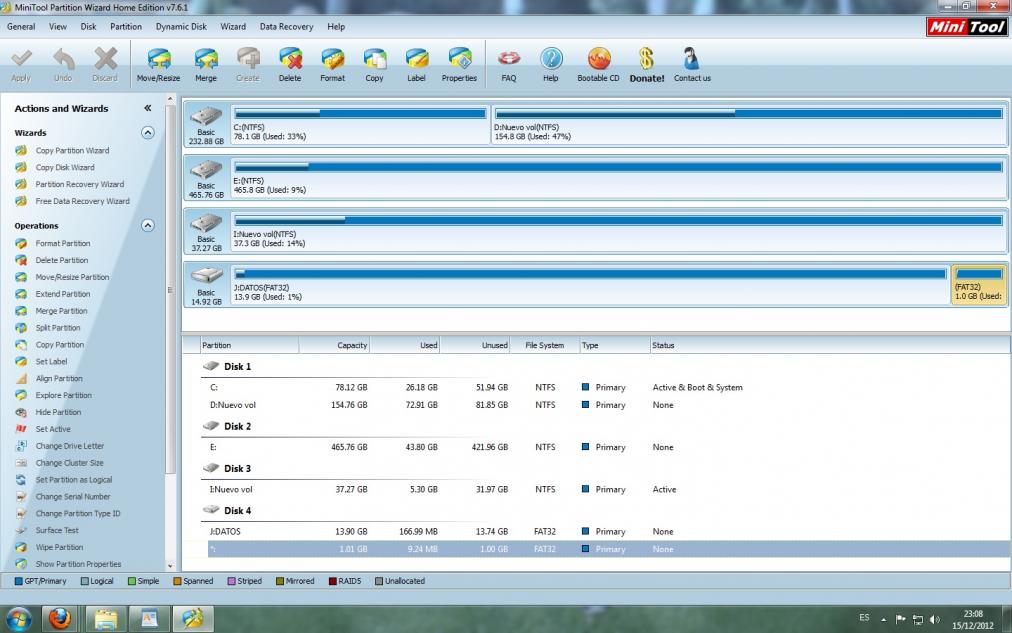The width and height of the screenshot is (1012, 633).
Task: Click the Hide Partition icon in sidebar
Action: click(21, 412)
